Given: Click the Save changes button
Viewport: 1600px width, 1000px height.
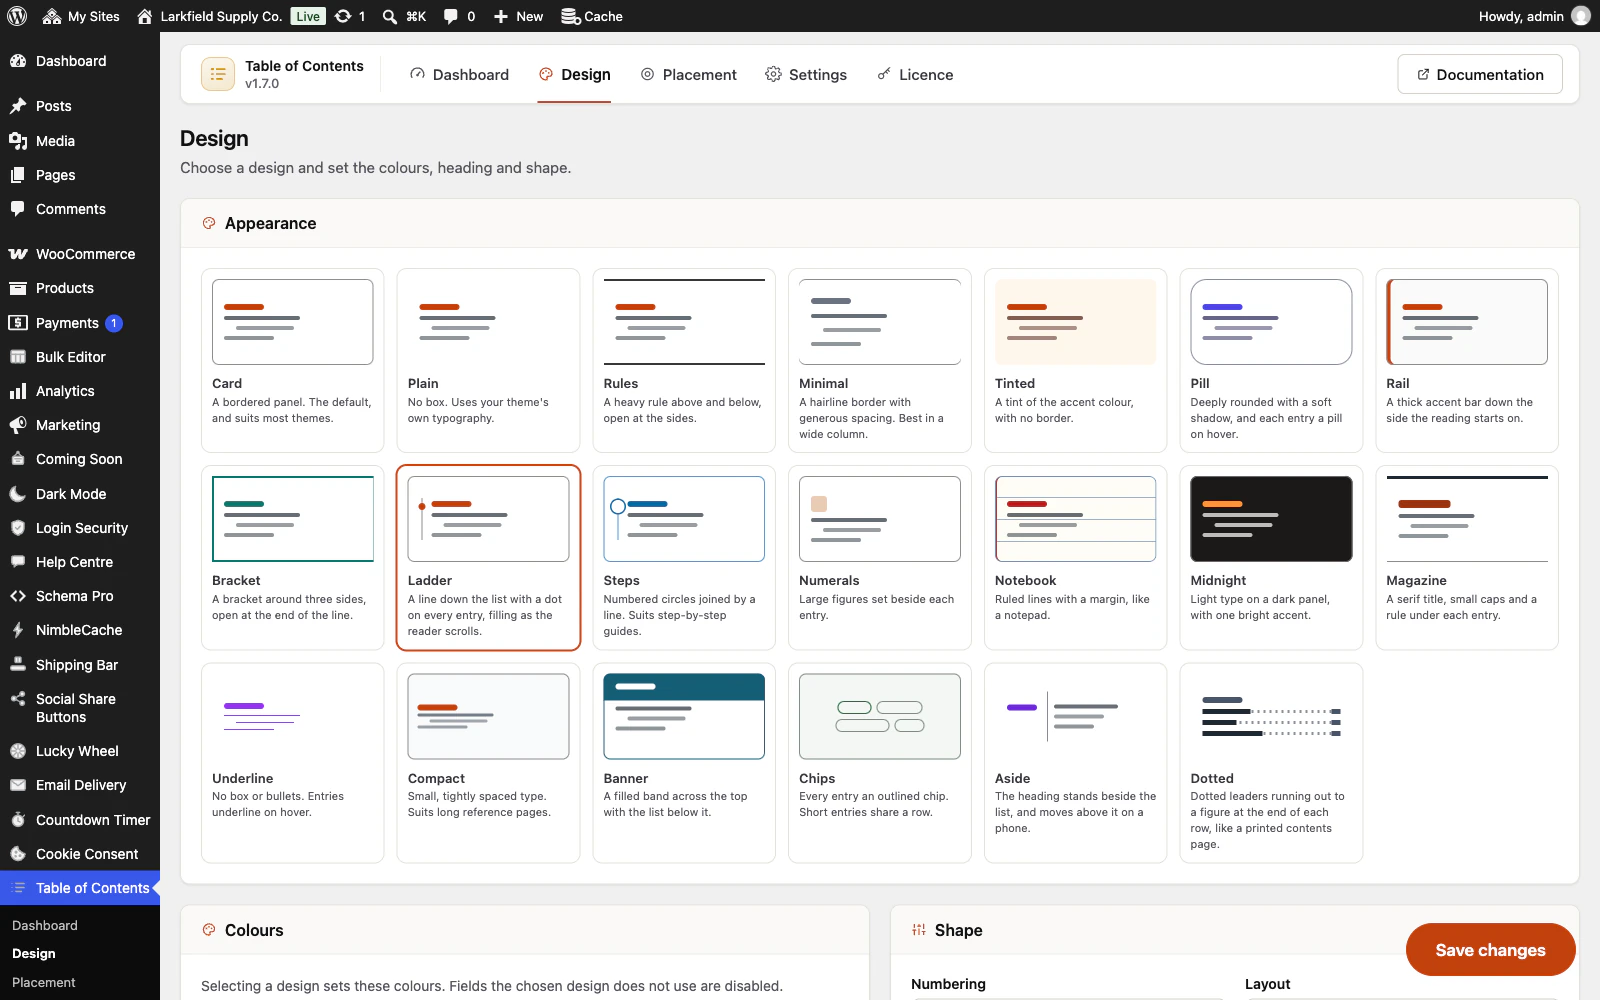Looking at the screenshot, I should coord(1490,950).
